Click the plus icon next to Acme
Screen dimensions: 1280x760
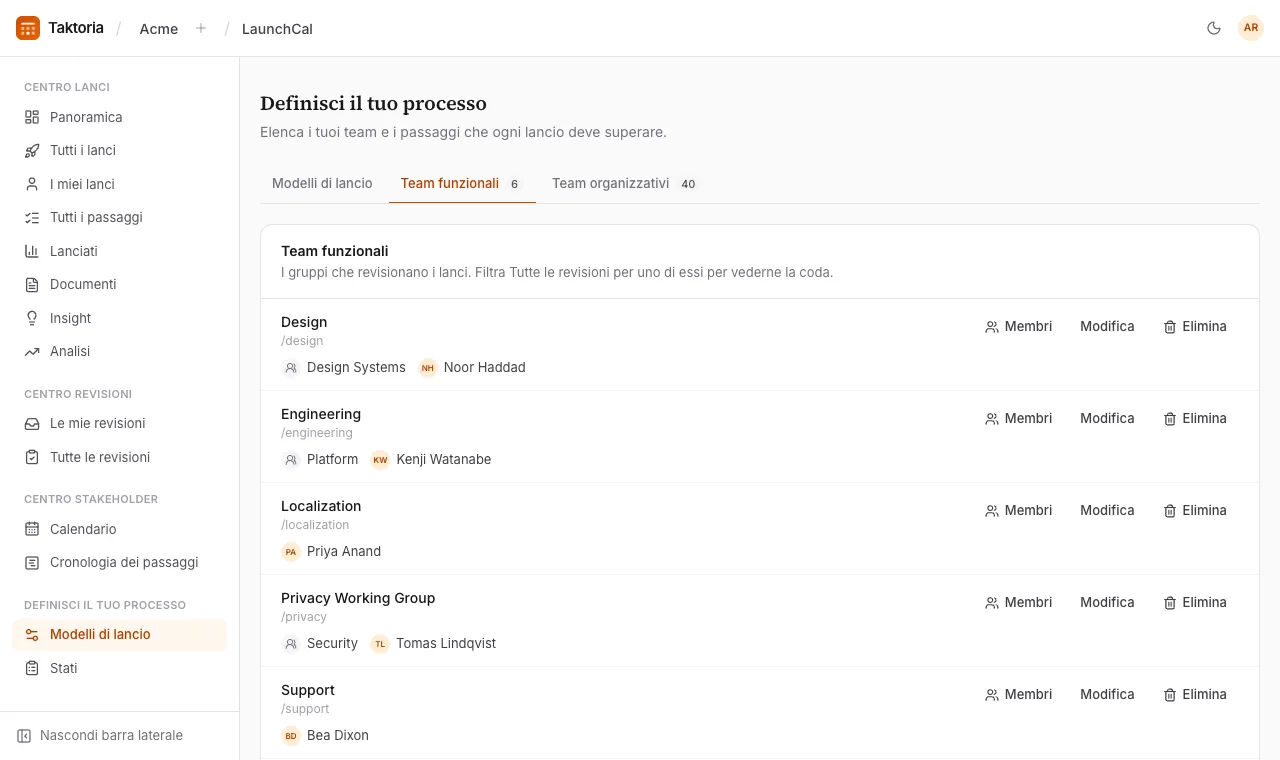[x=201, y=28]
